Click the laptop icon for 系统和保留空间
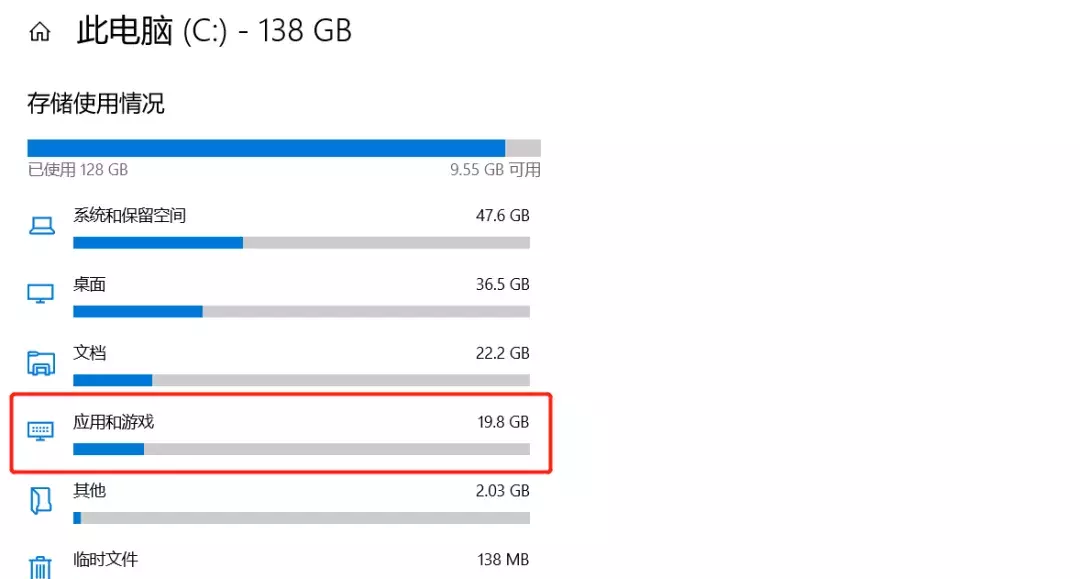Image resolution: width=1080 pixels, height=579 pixels. [x=41, y=225]
